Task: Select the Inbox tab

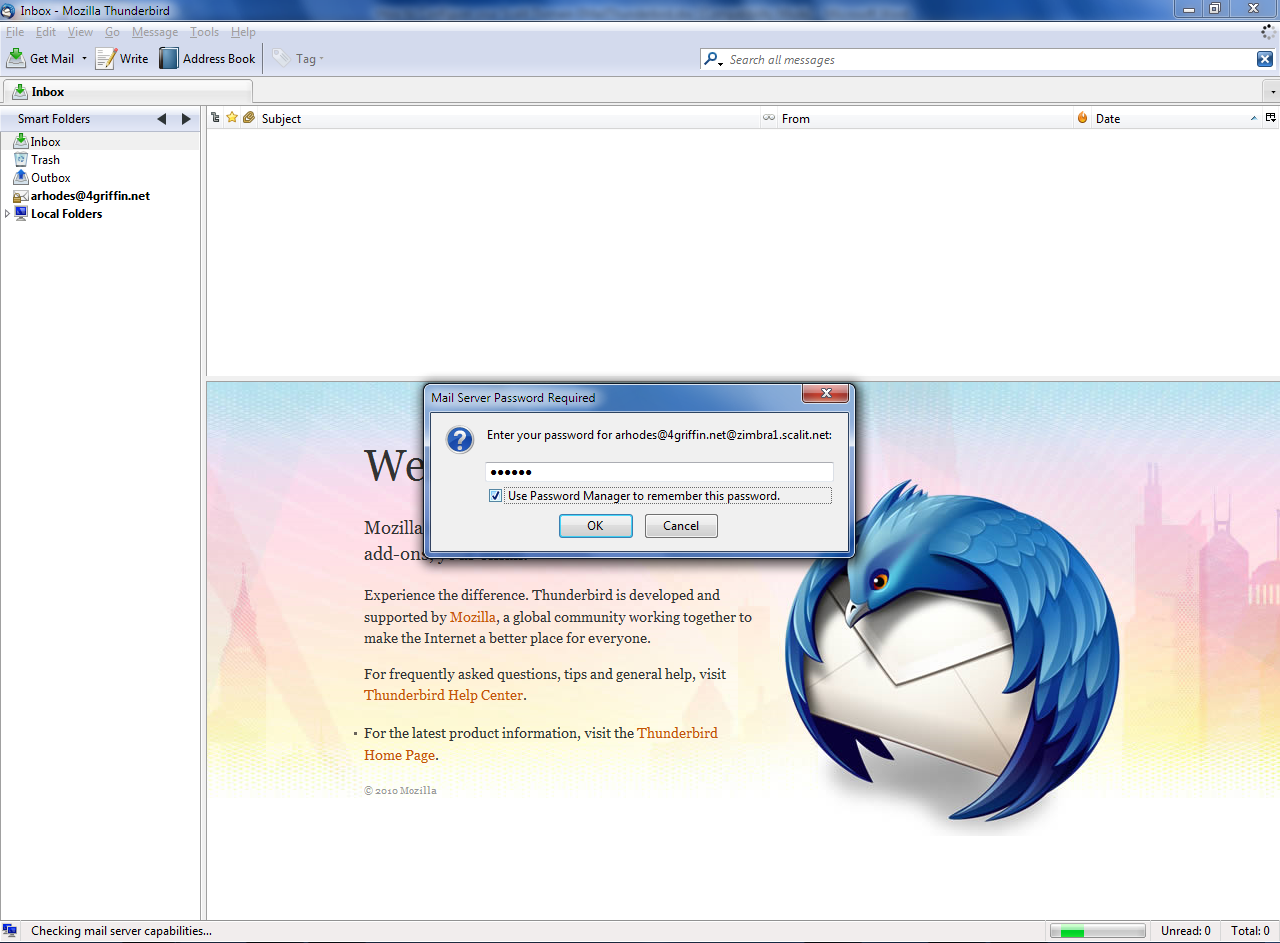Action: pos(127,91)
